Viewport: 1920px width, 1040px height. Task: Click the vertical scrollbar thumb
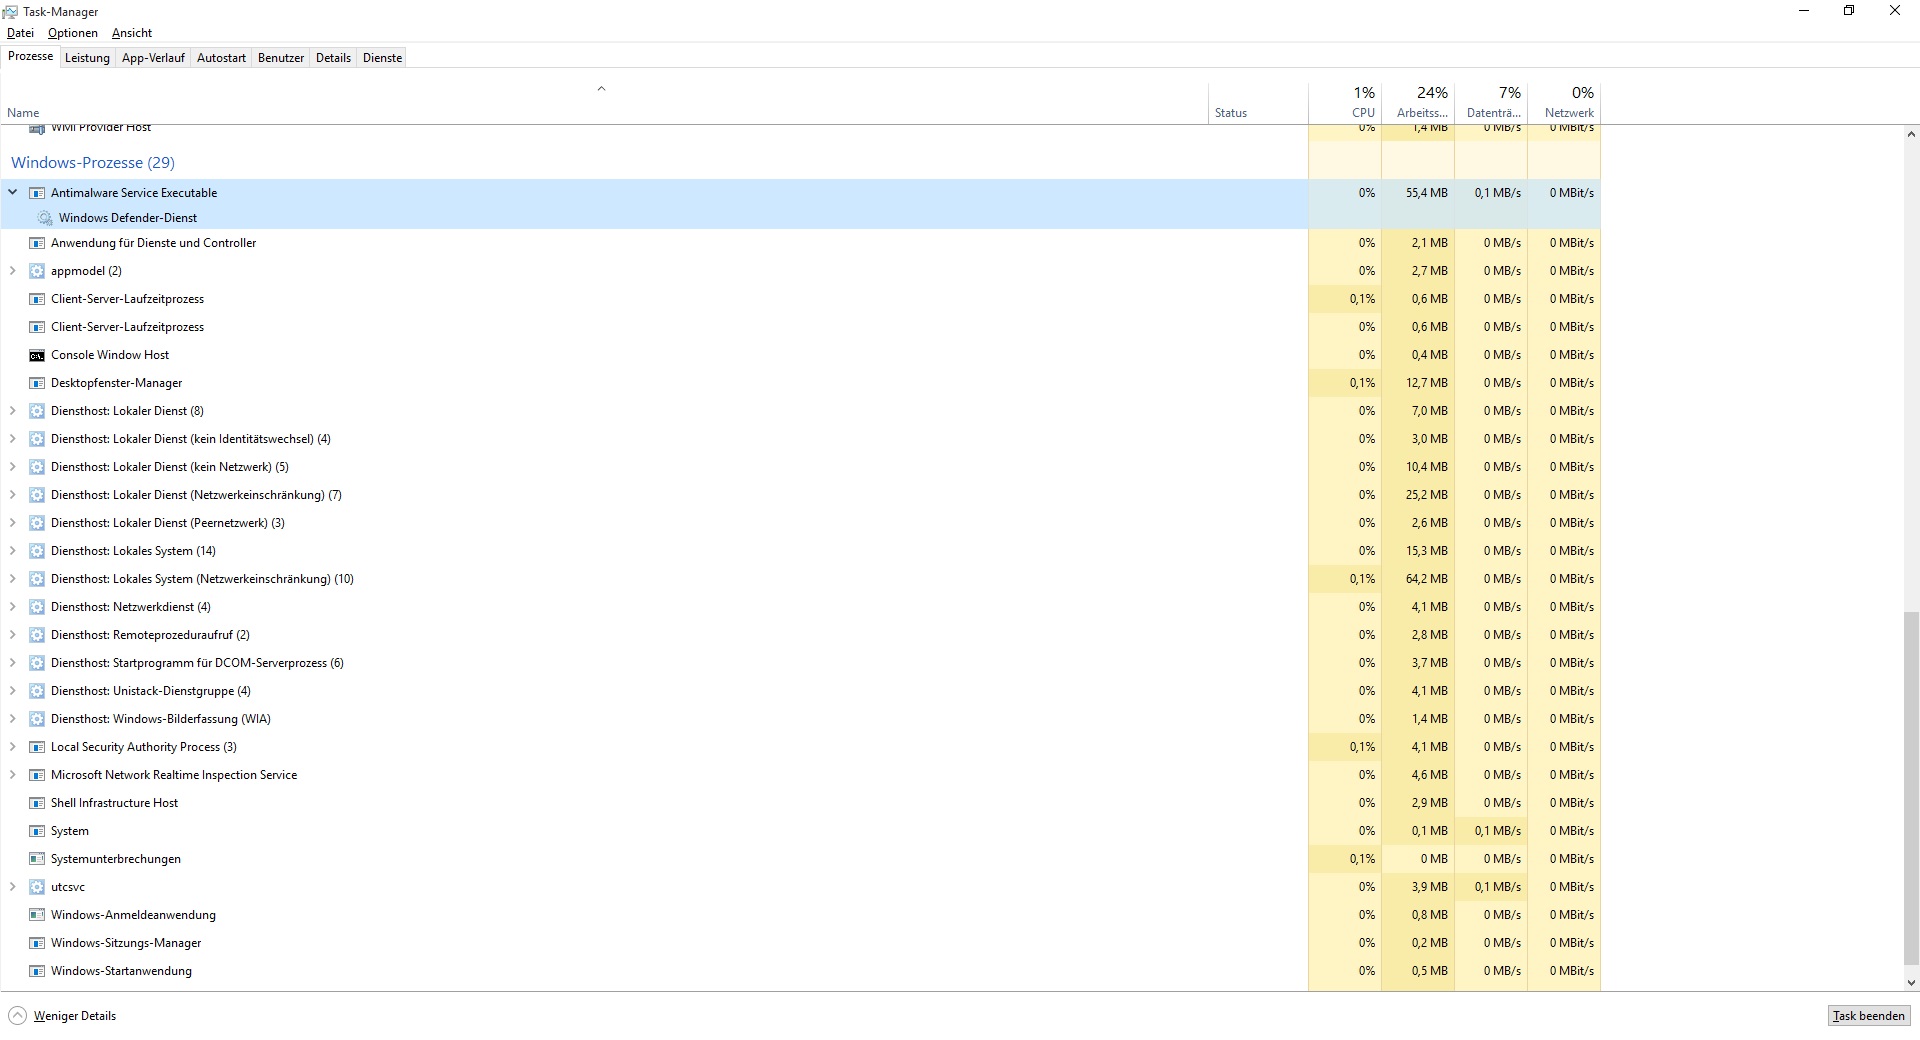[1911, 786]
